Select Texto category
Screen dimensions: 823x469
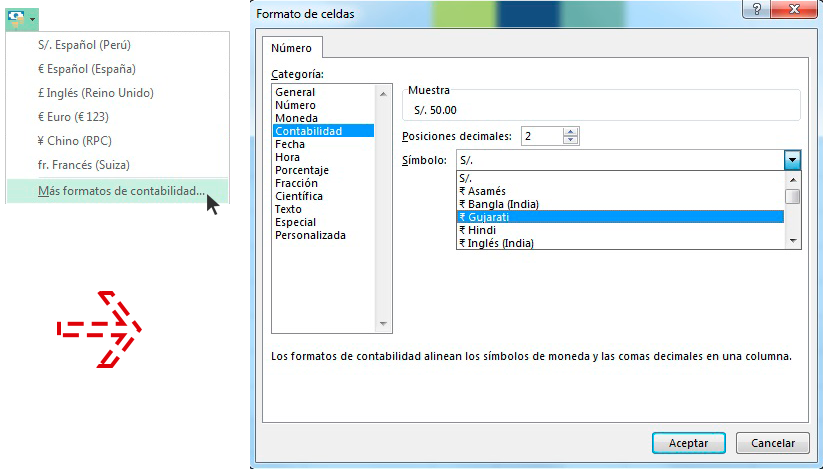coord(288,209)
